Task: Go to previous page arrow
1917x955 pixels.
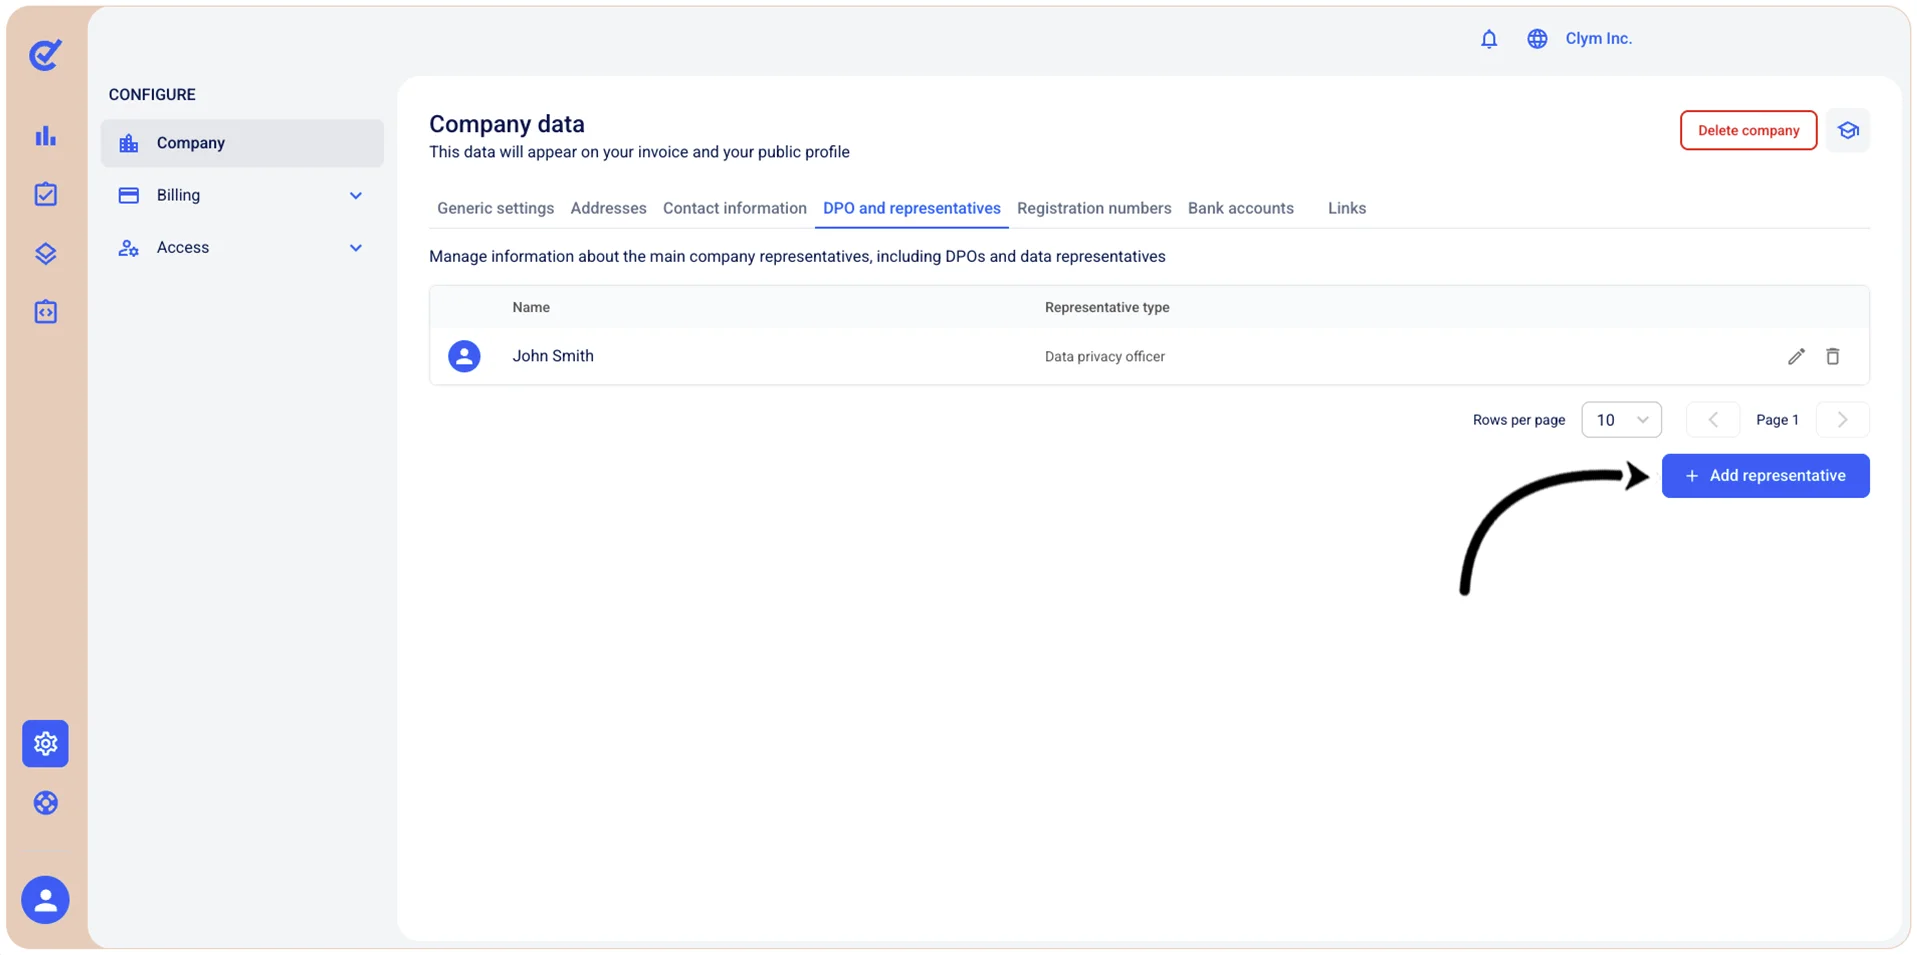Action: point(1713,420)
